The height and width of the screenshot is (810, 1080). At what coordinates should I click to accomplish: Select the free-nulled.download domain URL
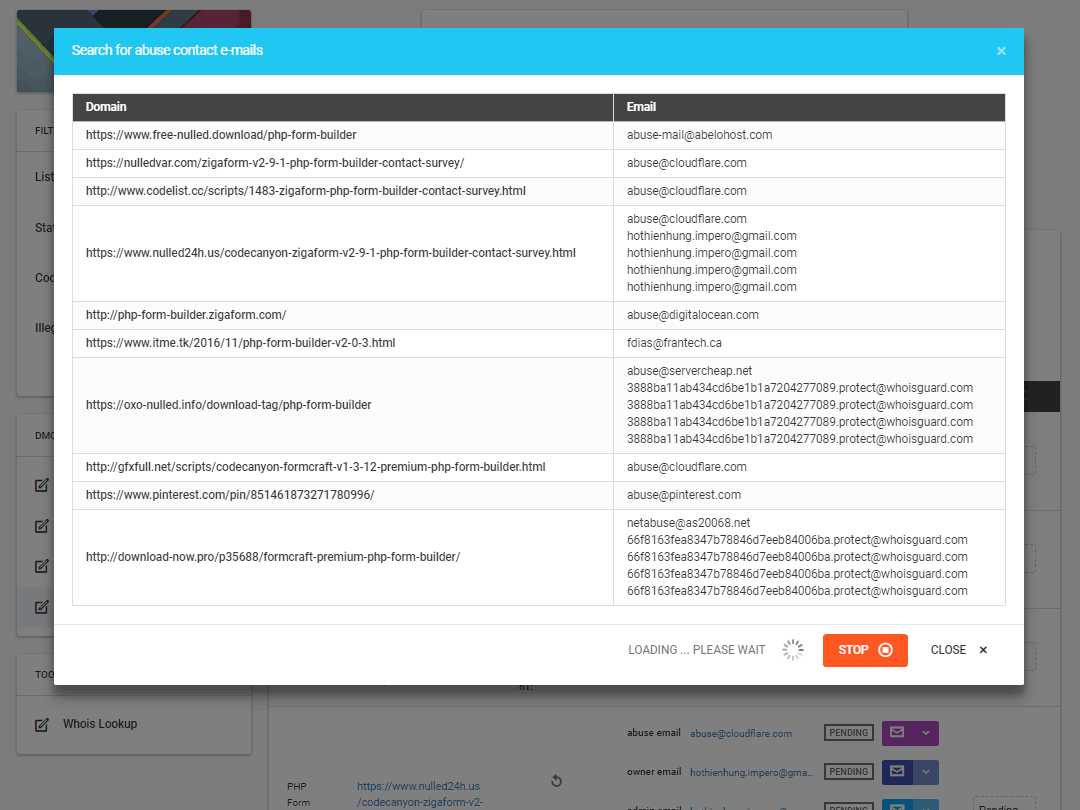(x=221, y=135)
